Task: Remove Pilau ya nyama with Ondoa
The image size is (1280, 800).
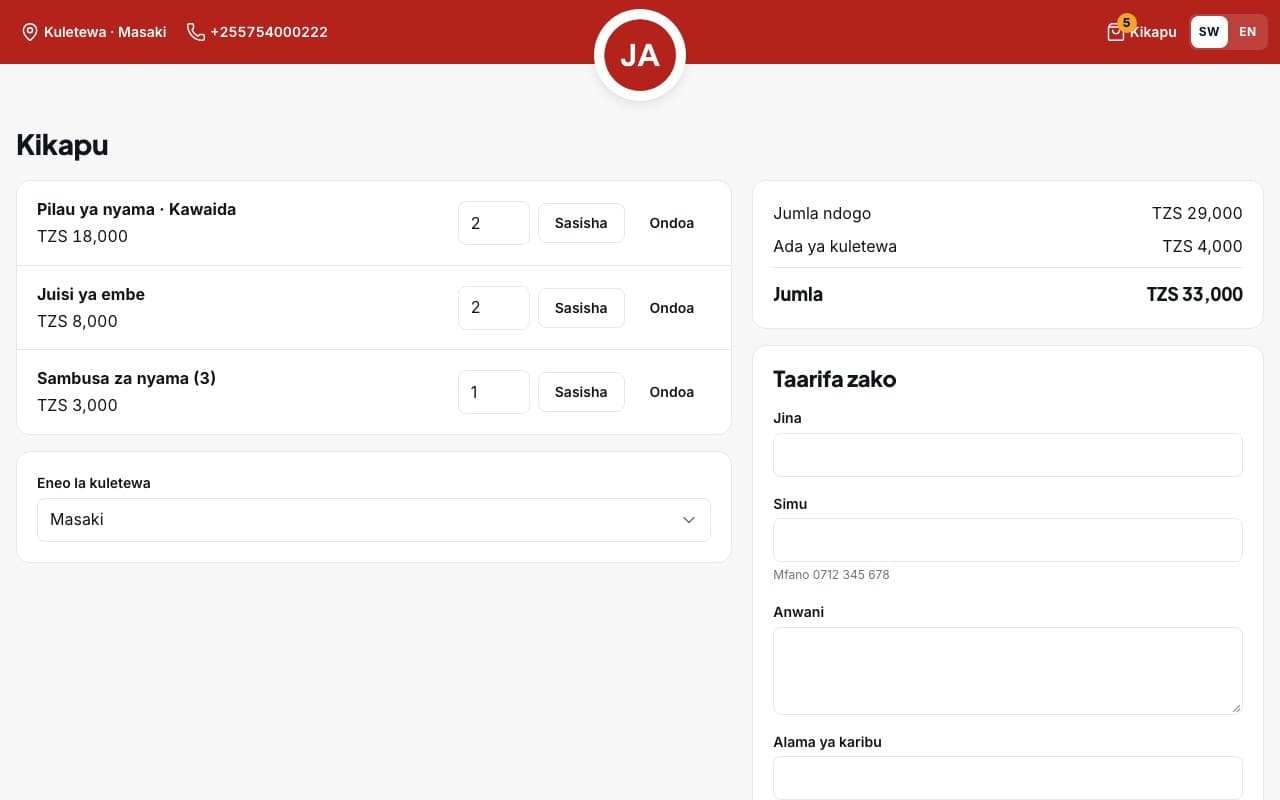Action: coord(672,223)
